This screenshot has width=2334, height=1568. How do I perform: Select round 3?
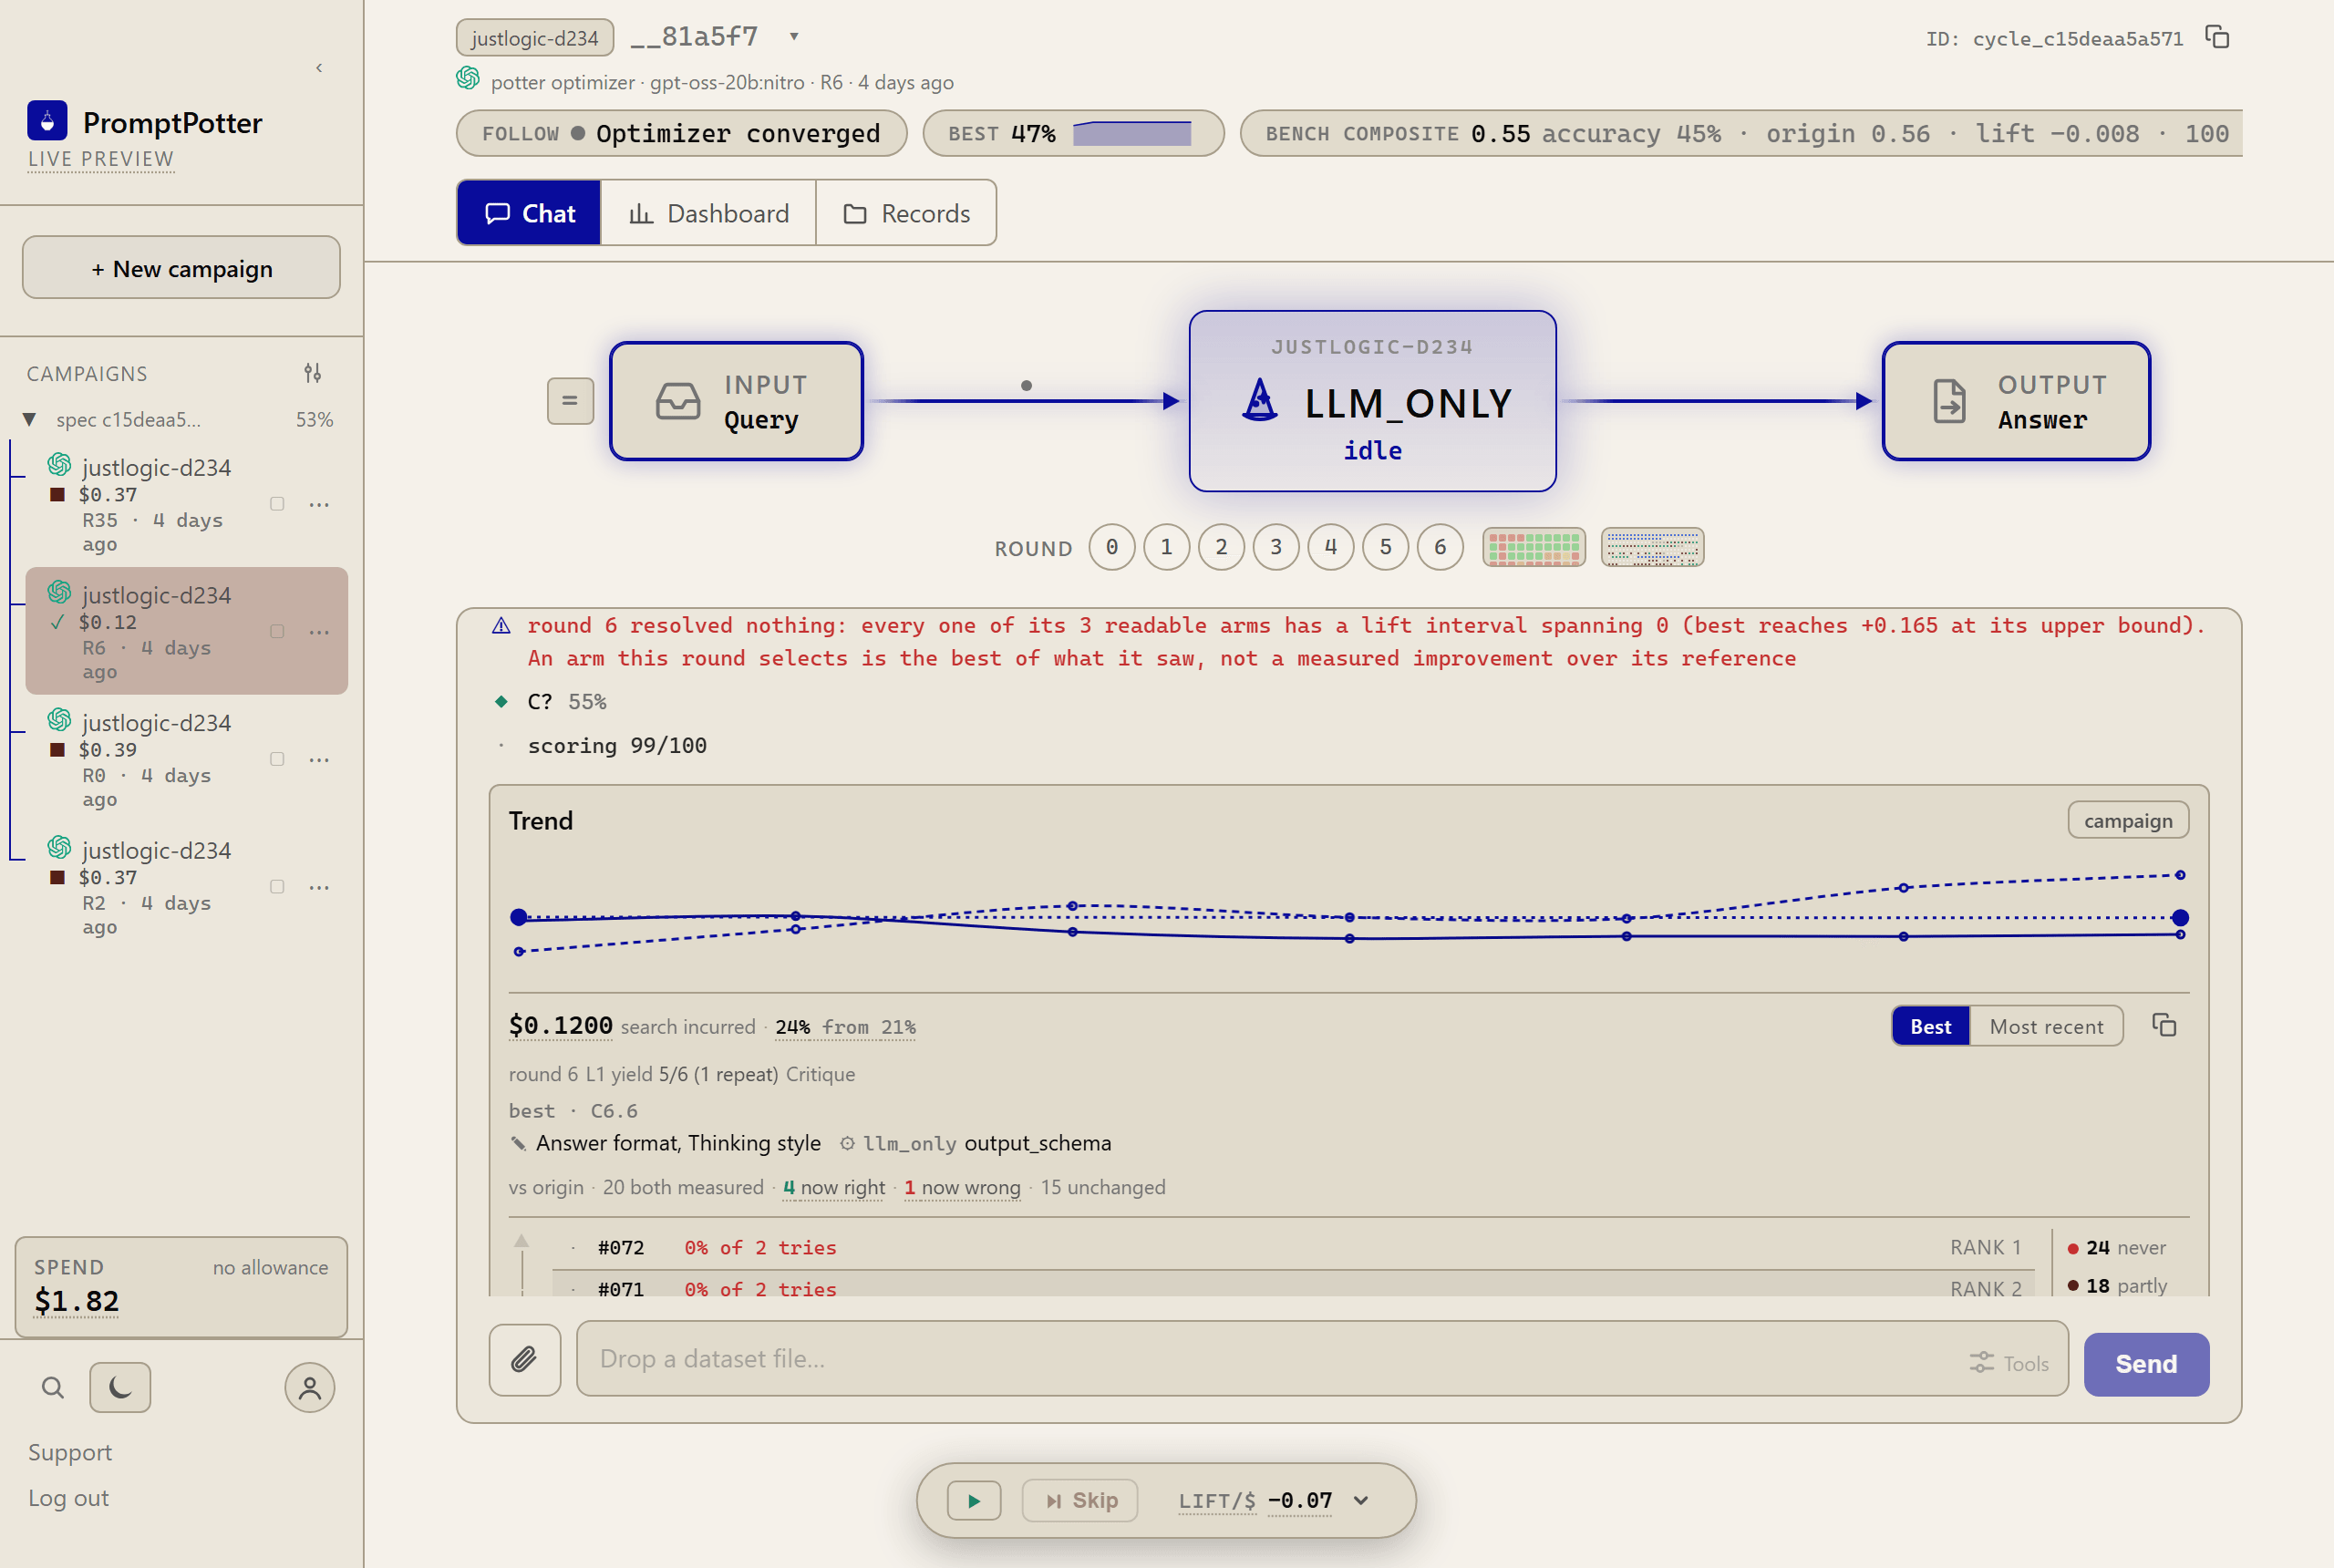1276,547
